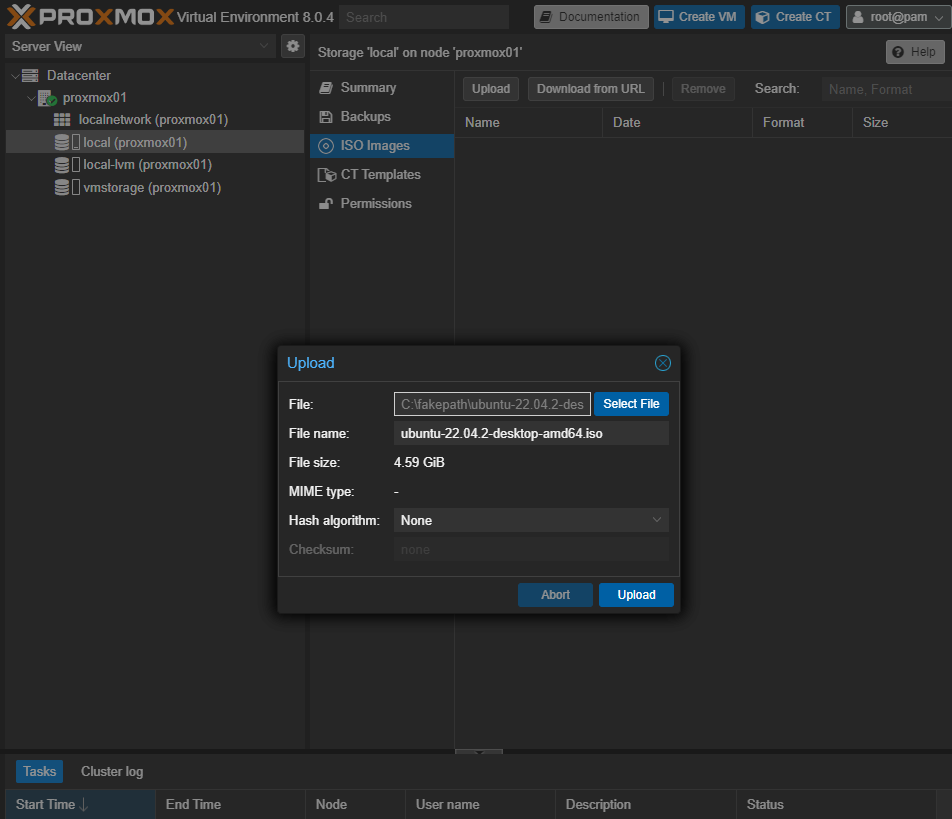Open the Permissions section
This screenshot has width=952, height=819.
375,203
